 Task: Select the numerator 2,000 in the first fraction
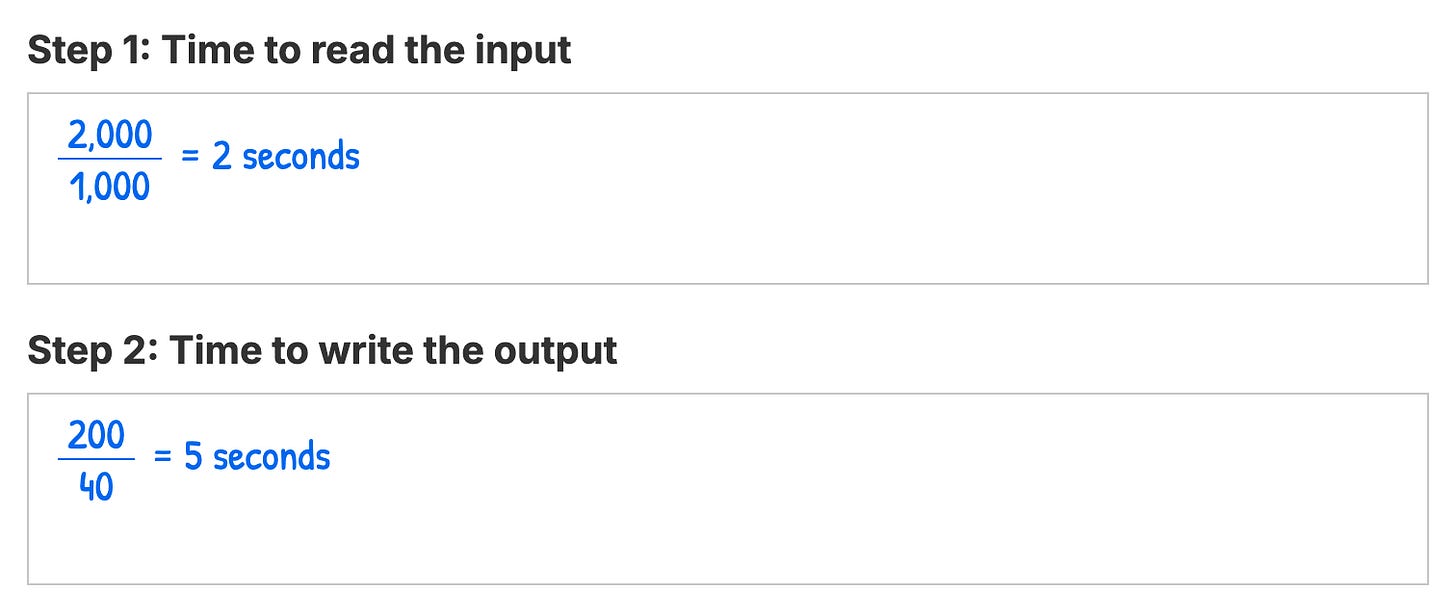coord(110,134)
